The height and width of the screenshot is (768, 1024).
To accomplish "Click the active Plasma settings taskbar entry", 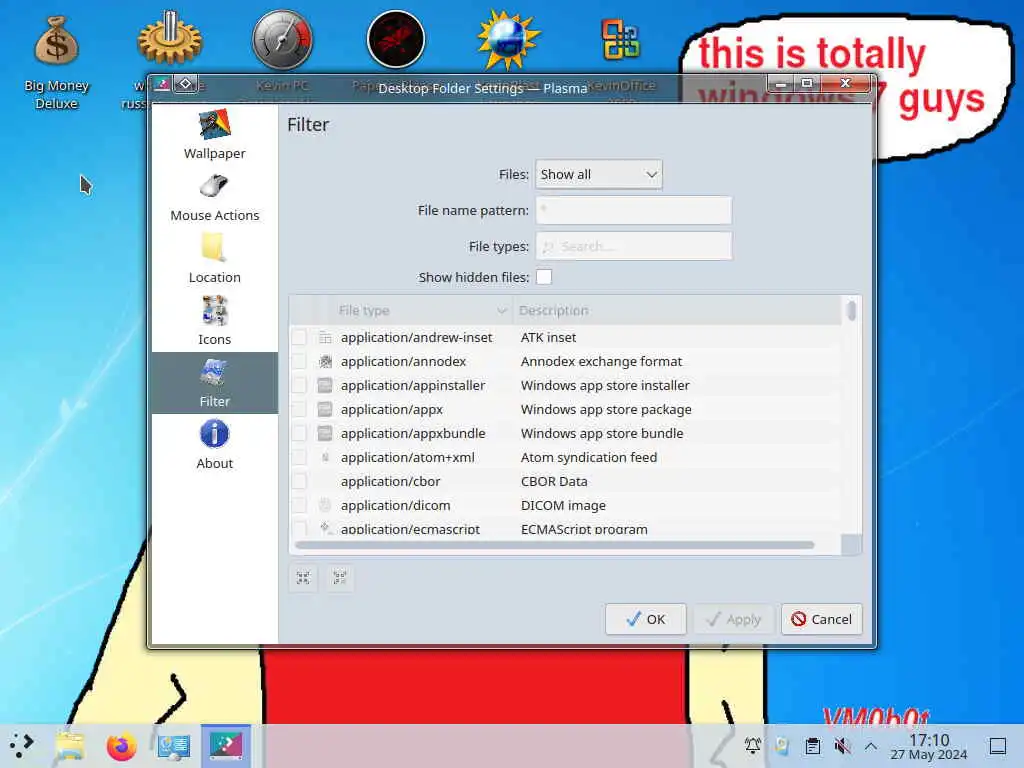I will (225, 745).
